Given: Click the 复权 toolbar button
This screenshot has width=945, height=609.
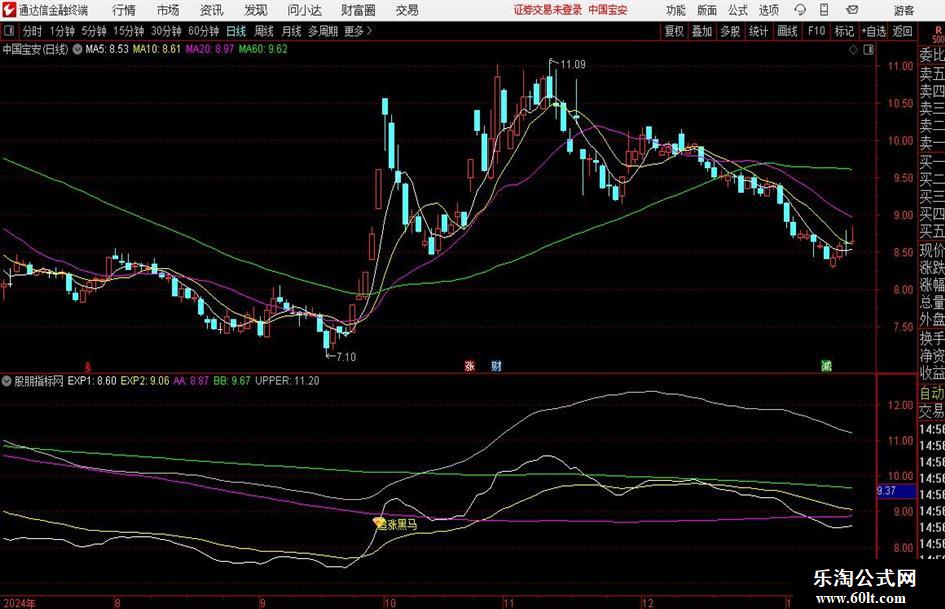Looking at the screenshot, I should click(x=674, y=31).
